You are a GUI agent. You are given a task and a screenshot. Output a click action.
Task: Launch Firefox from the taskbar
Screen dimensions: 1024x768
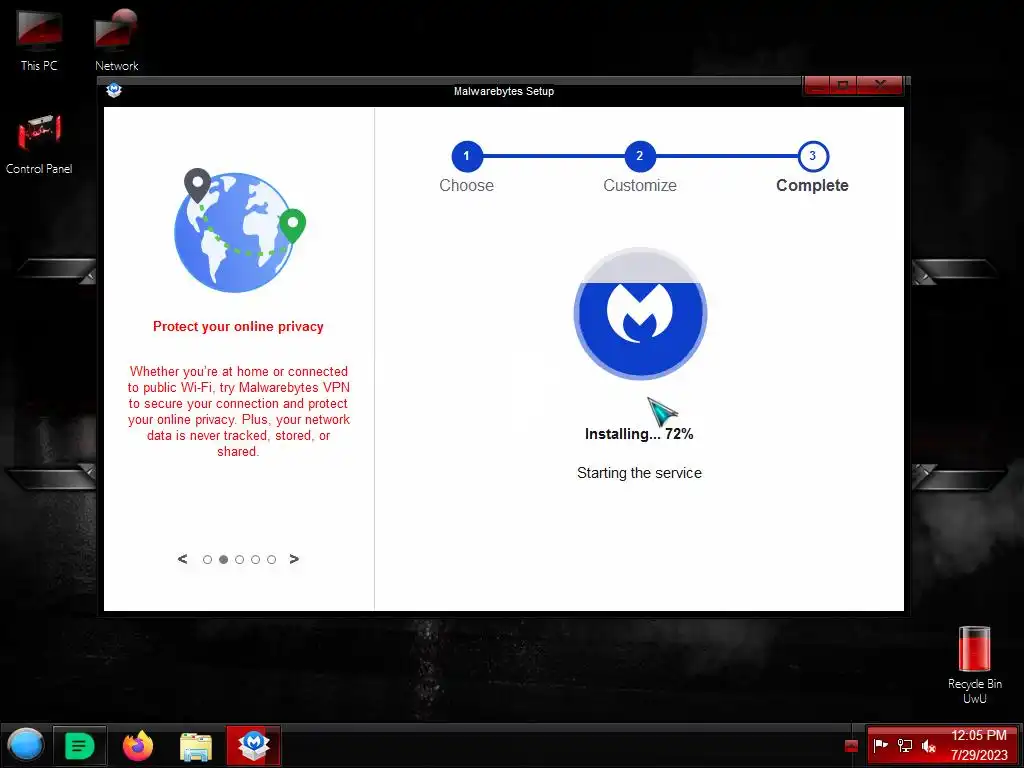138,746
